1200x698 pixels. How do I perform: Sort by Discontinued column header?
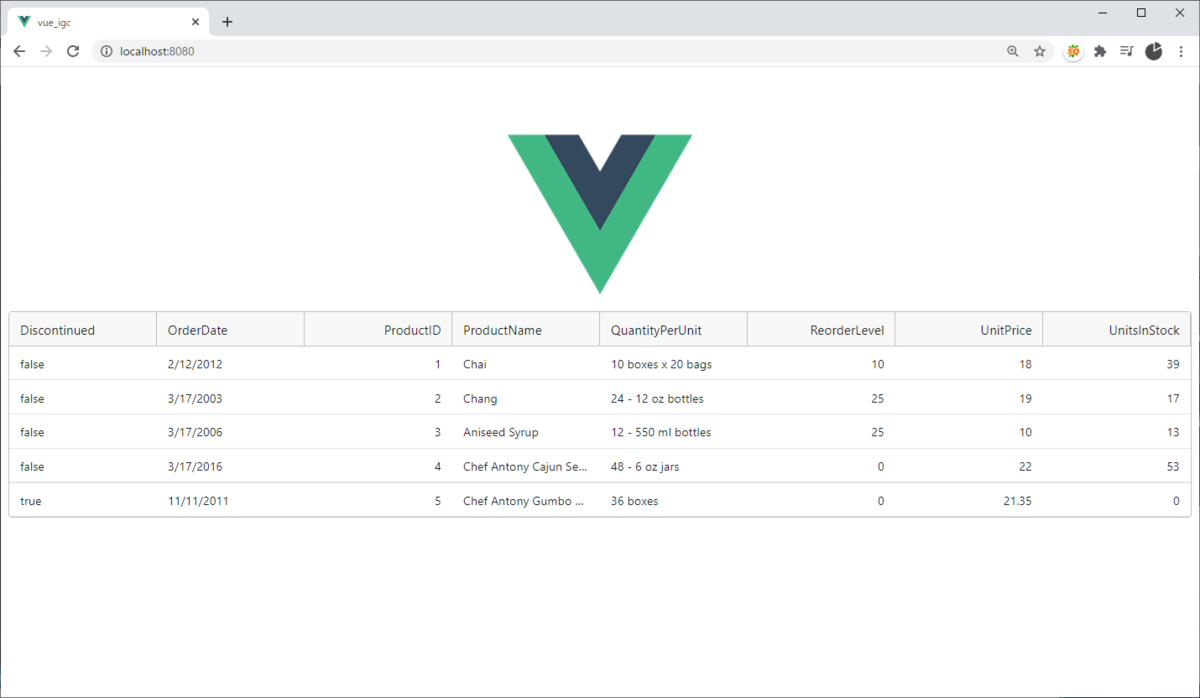tap(83, 330)
